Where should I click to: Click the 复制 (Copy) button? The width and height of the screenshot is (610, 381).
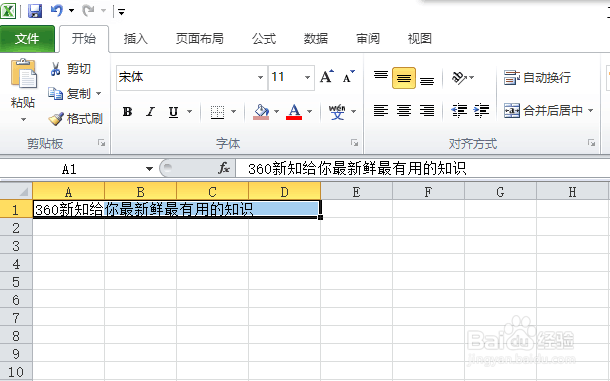(69, 93)
